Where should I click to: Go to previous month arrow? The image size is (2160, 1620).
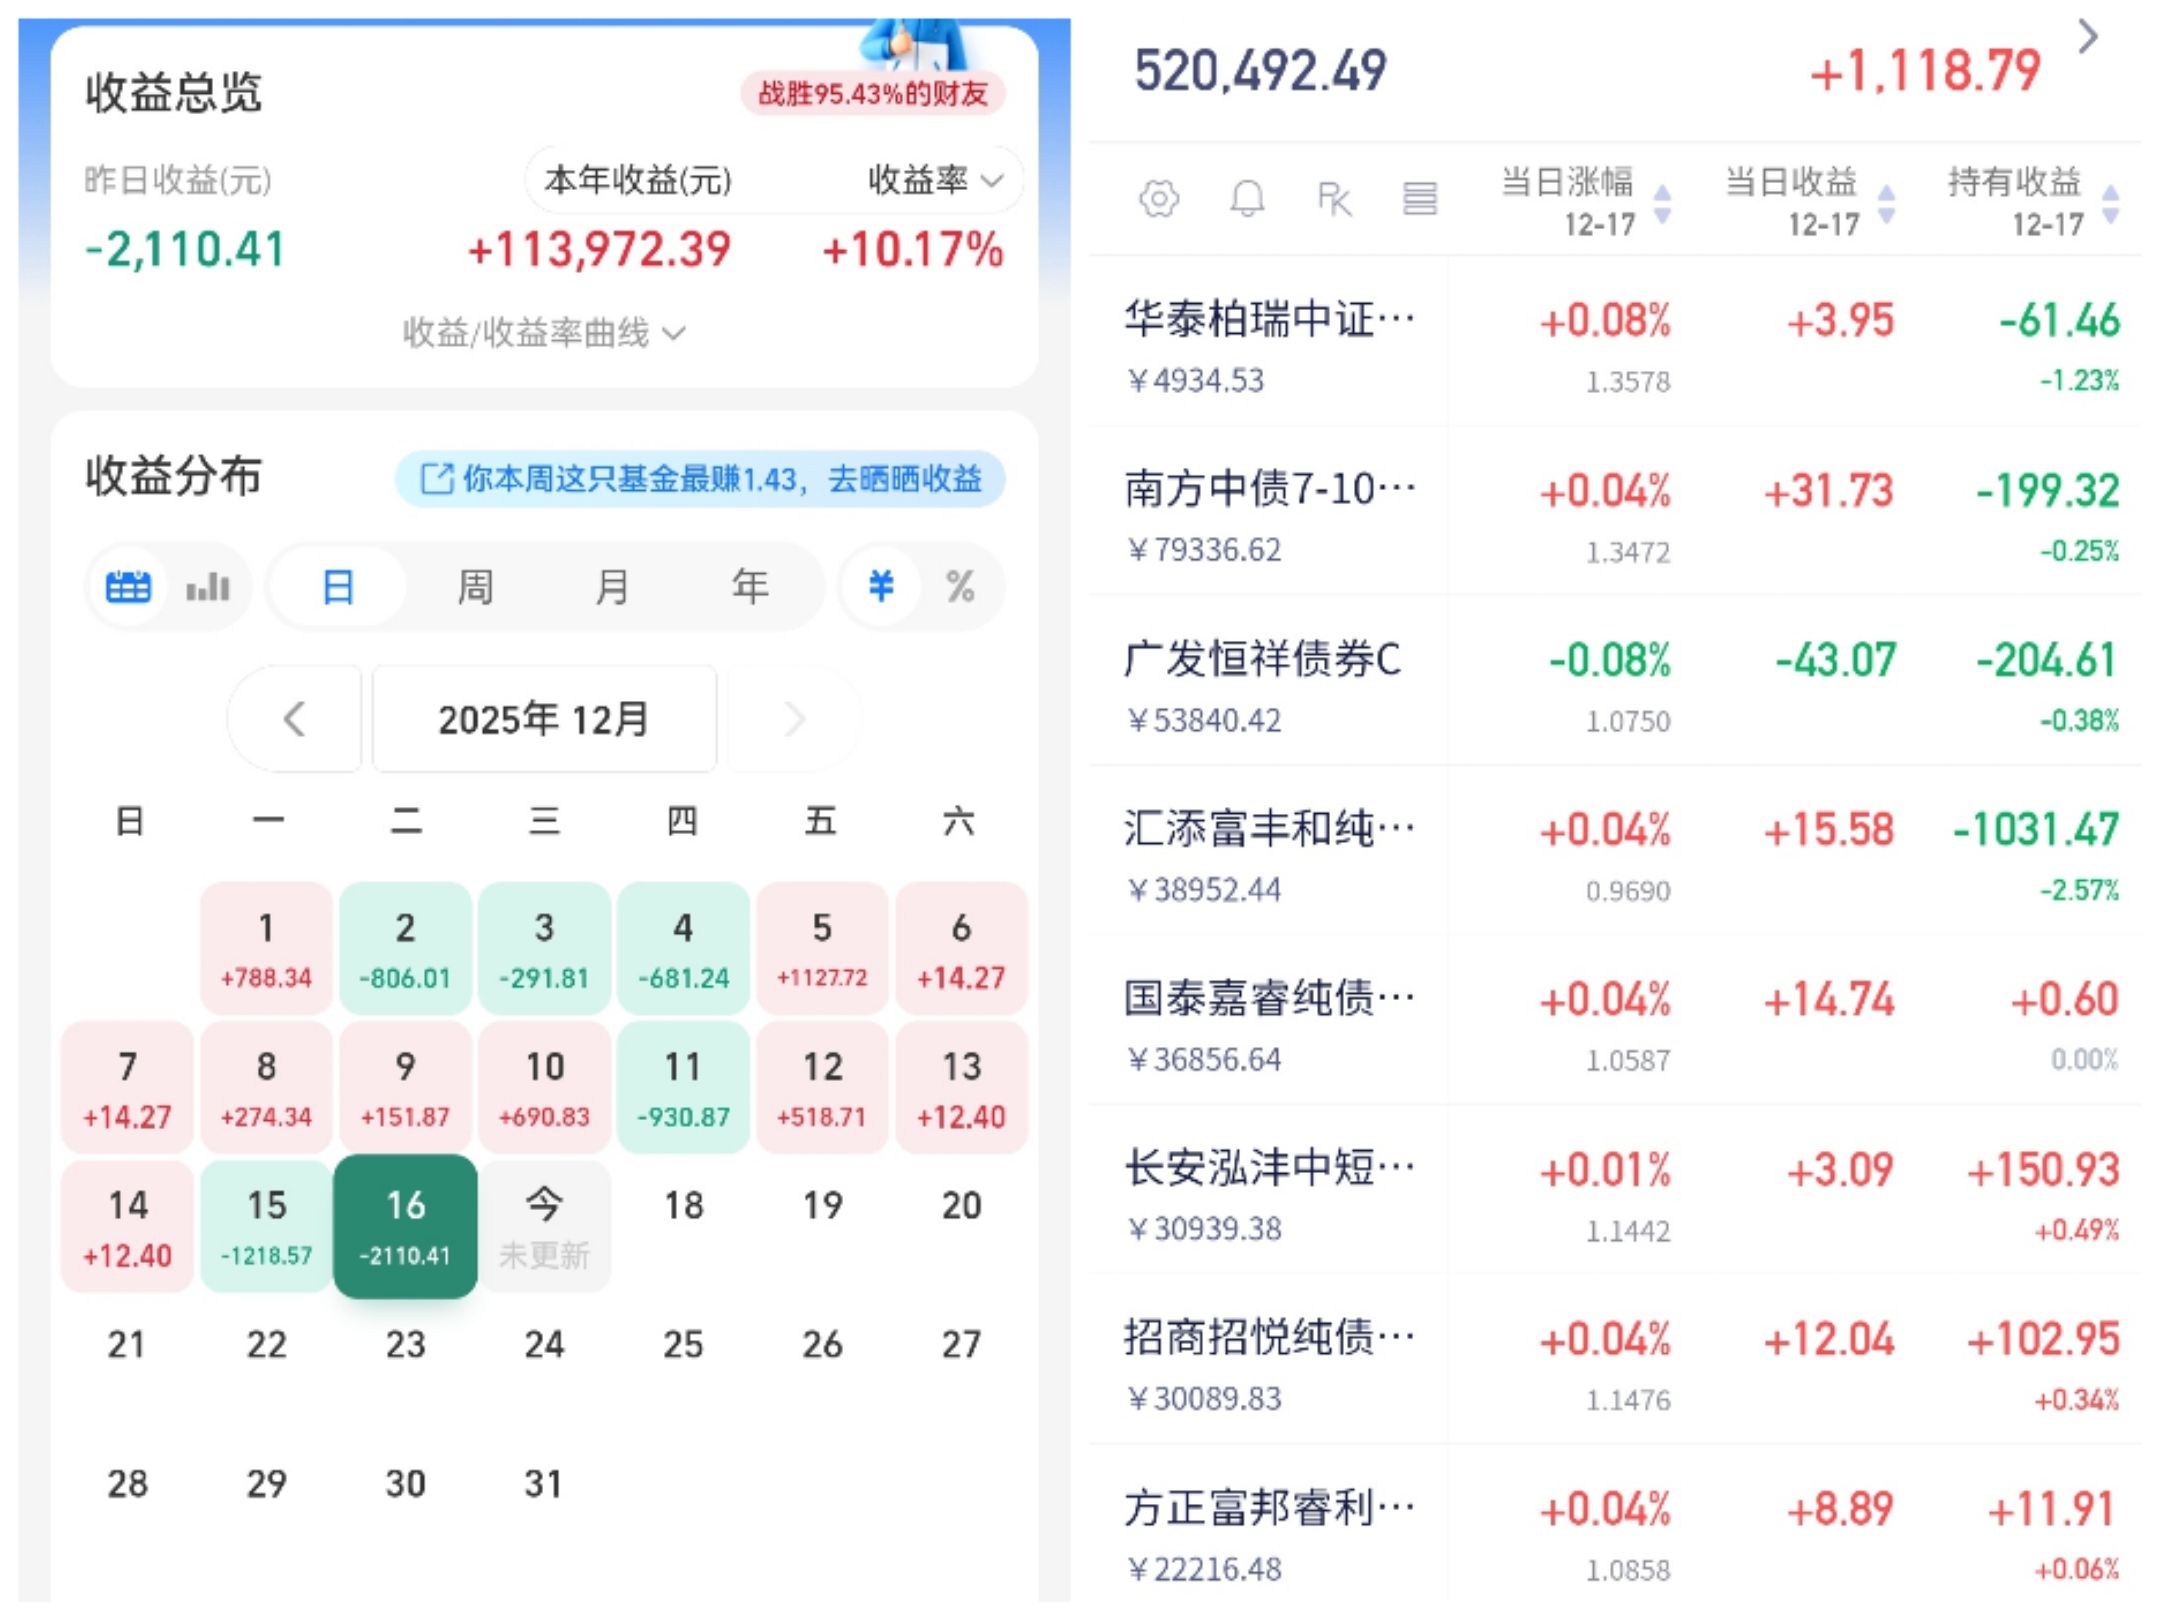point(294,719)
